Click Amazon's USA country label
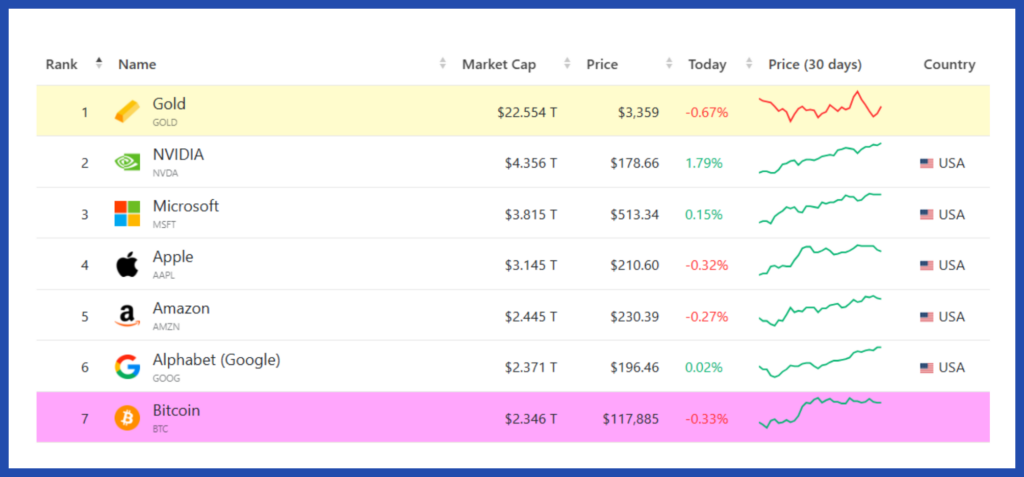This screenshot has height=477, width=1024. [x=951, y=317]
